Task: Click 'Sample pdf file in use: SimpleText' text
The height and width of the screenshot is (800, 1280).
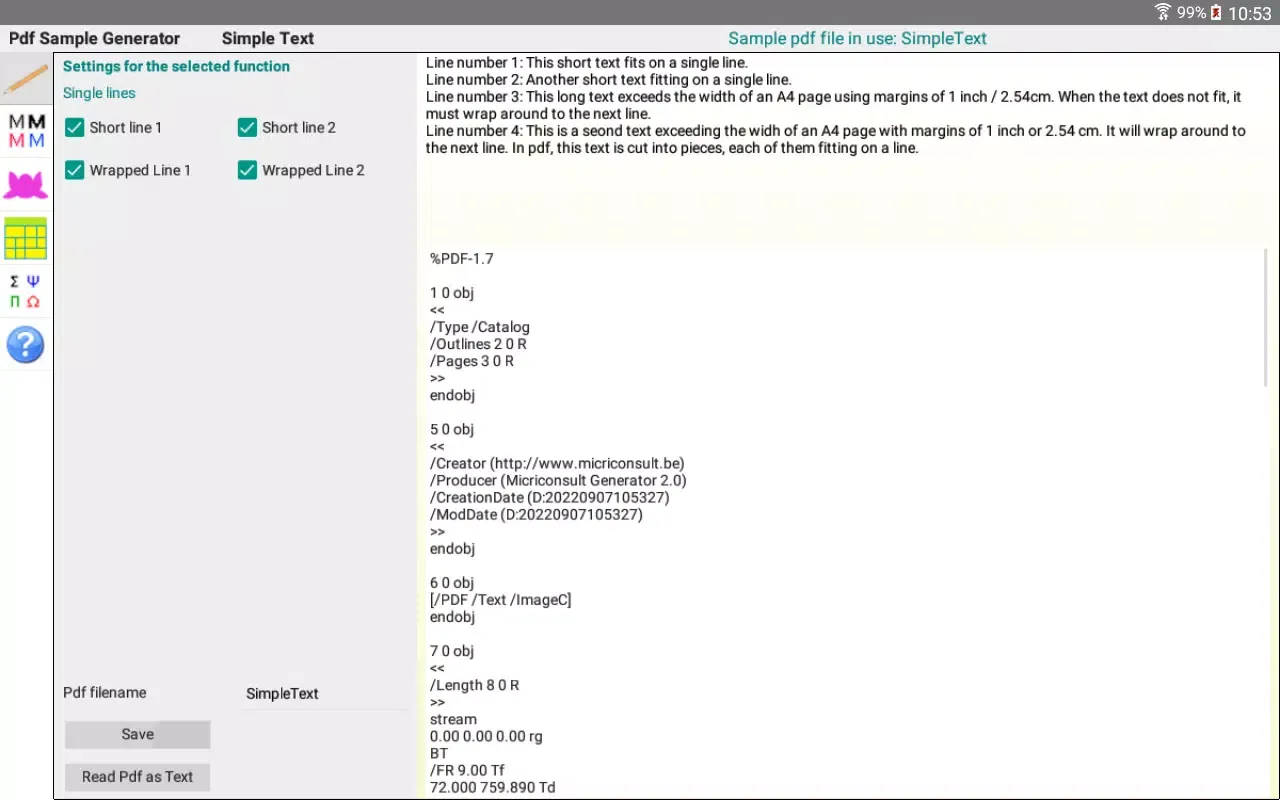Action: (x=857, y=38)
